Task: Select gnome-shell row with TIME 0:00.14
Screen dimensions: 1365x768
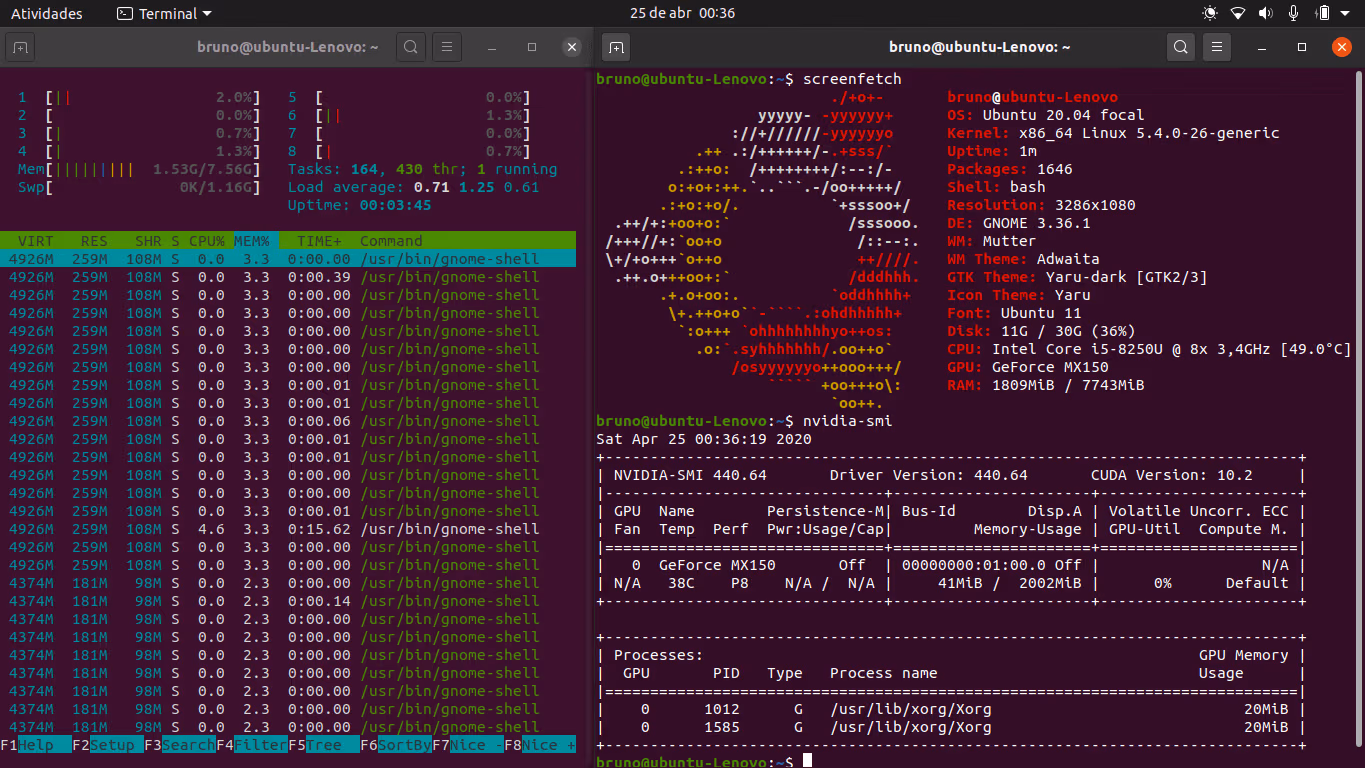Action: (288, 601)
